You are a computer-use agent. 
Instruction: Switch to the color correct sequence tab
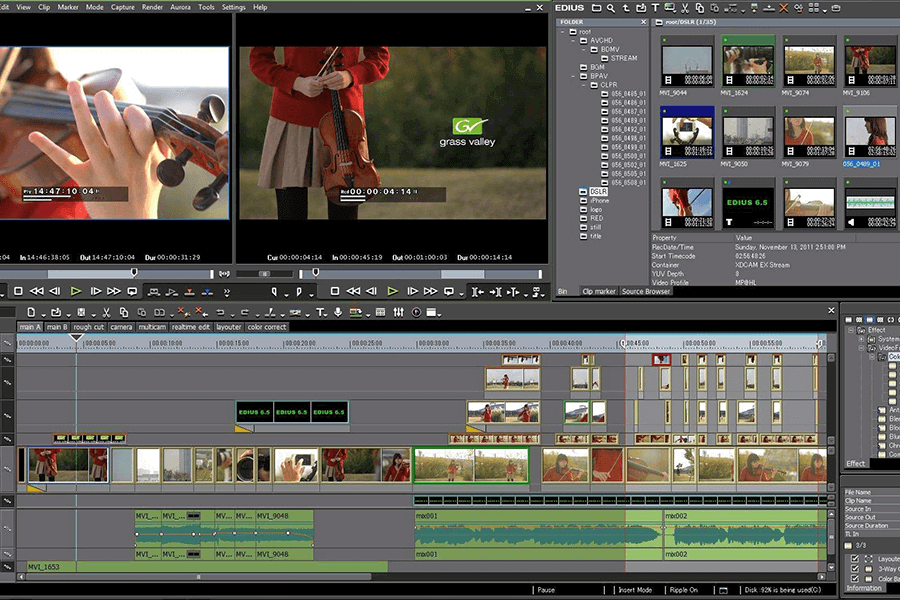click(x=266, y=327)
